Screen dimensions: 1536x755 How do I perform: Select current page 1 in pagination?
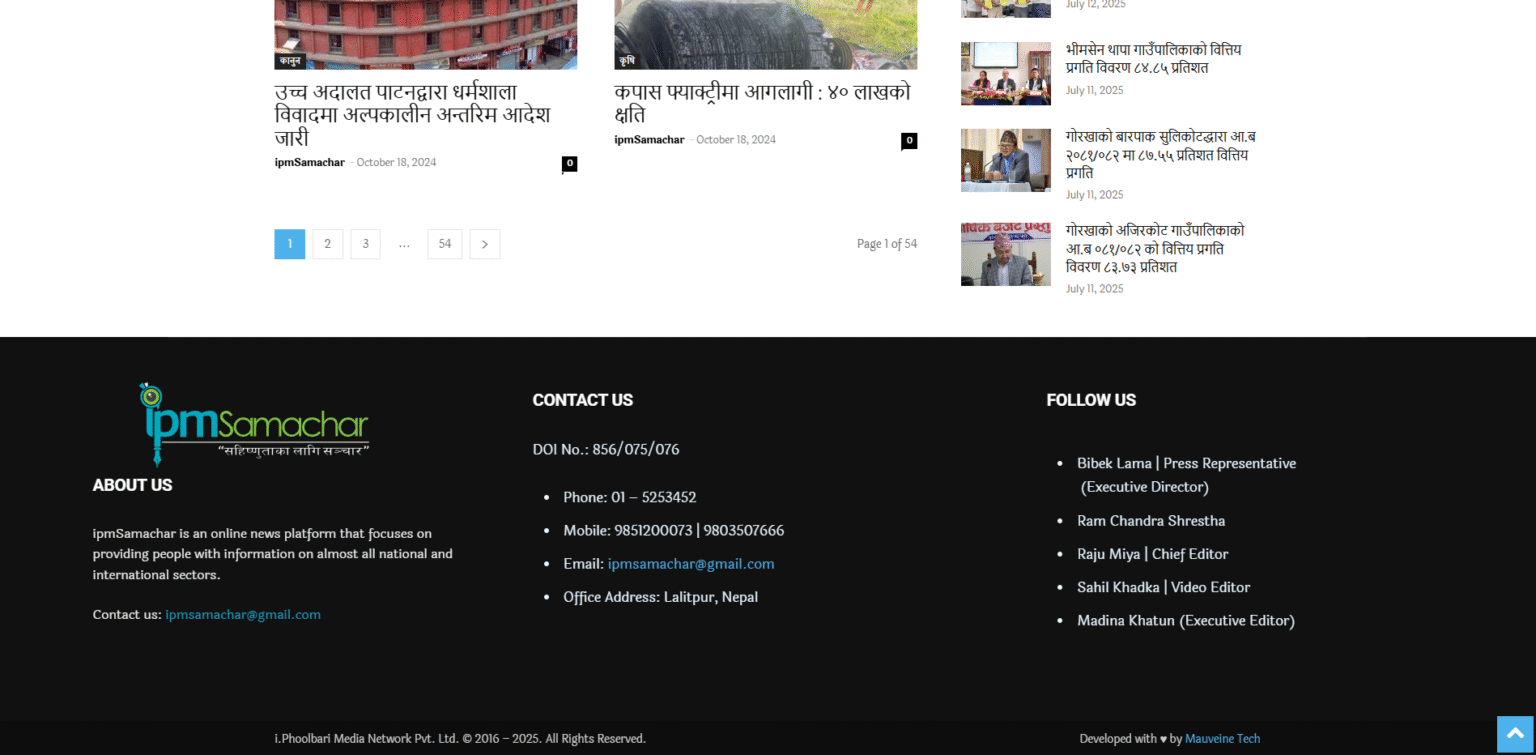[290, 244]
